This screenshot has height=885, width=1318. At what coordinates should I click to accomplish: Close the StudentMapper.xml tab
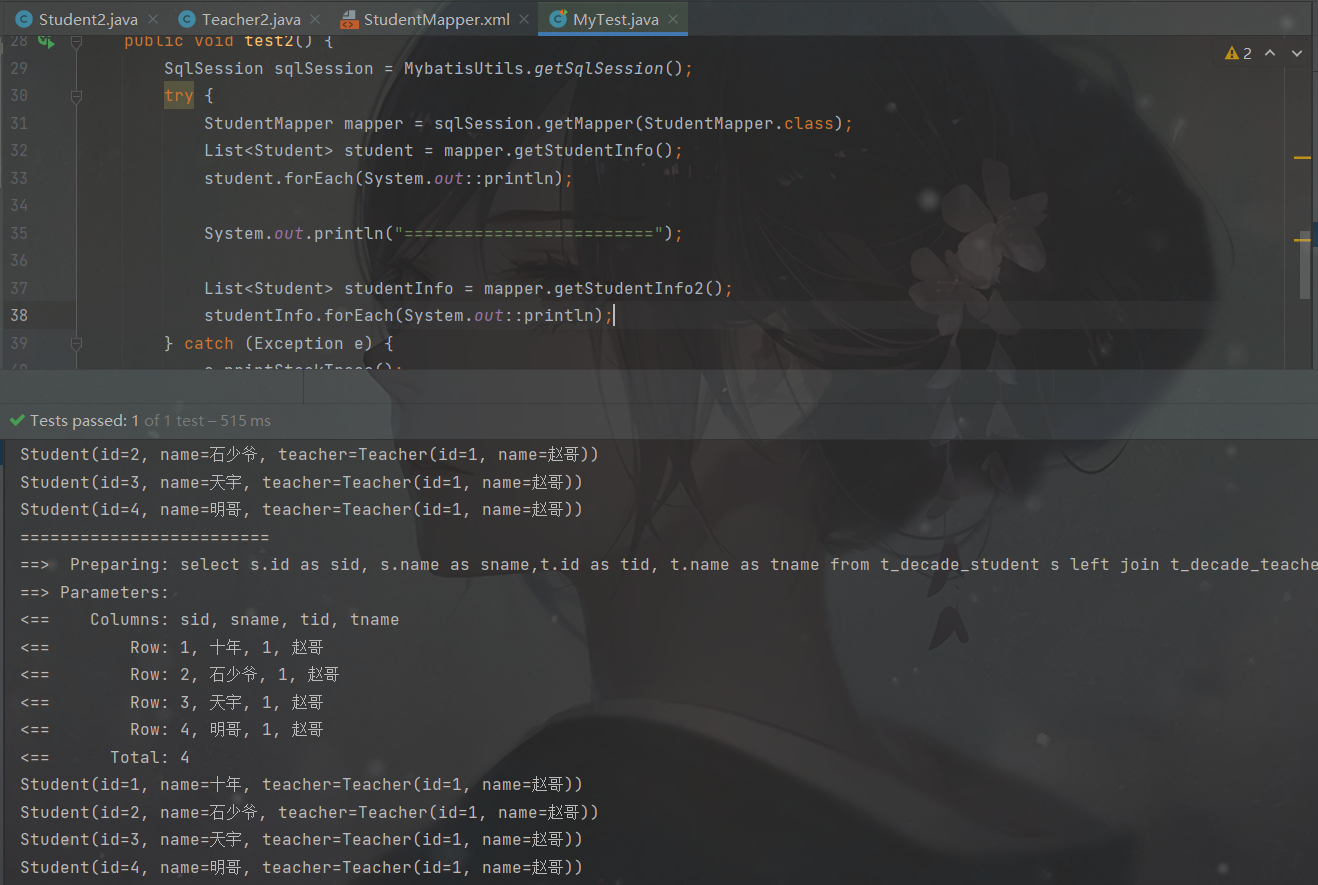[525, 19]
